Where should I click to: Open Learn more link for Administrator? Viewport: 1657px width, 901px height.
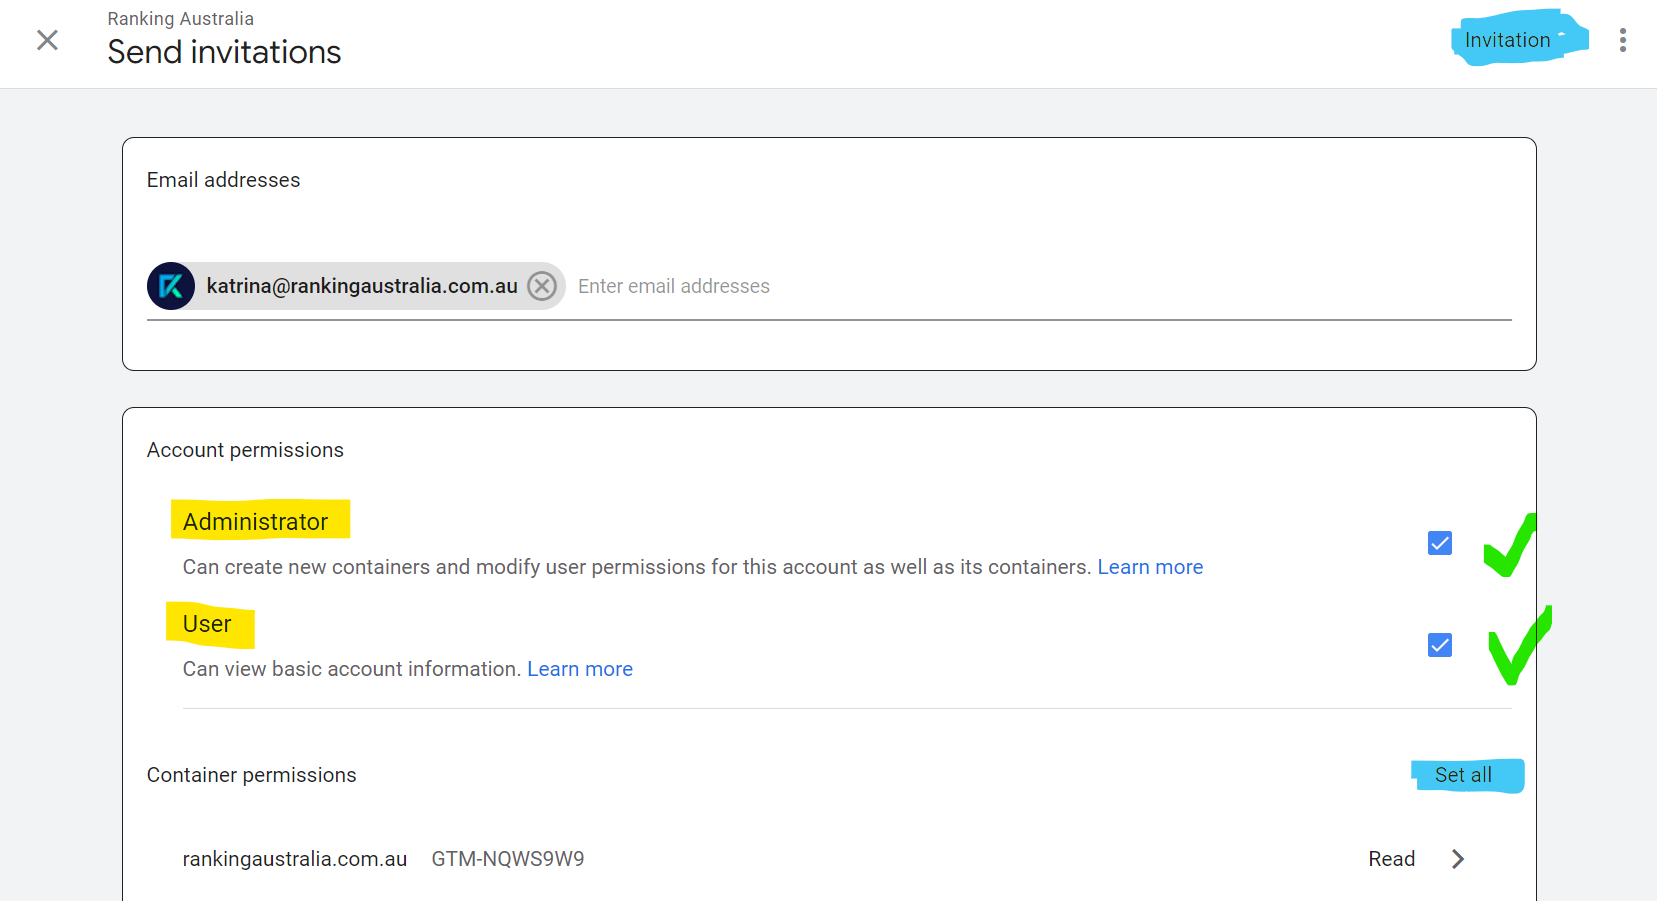[1150, 567]
